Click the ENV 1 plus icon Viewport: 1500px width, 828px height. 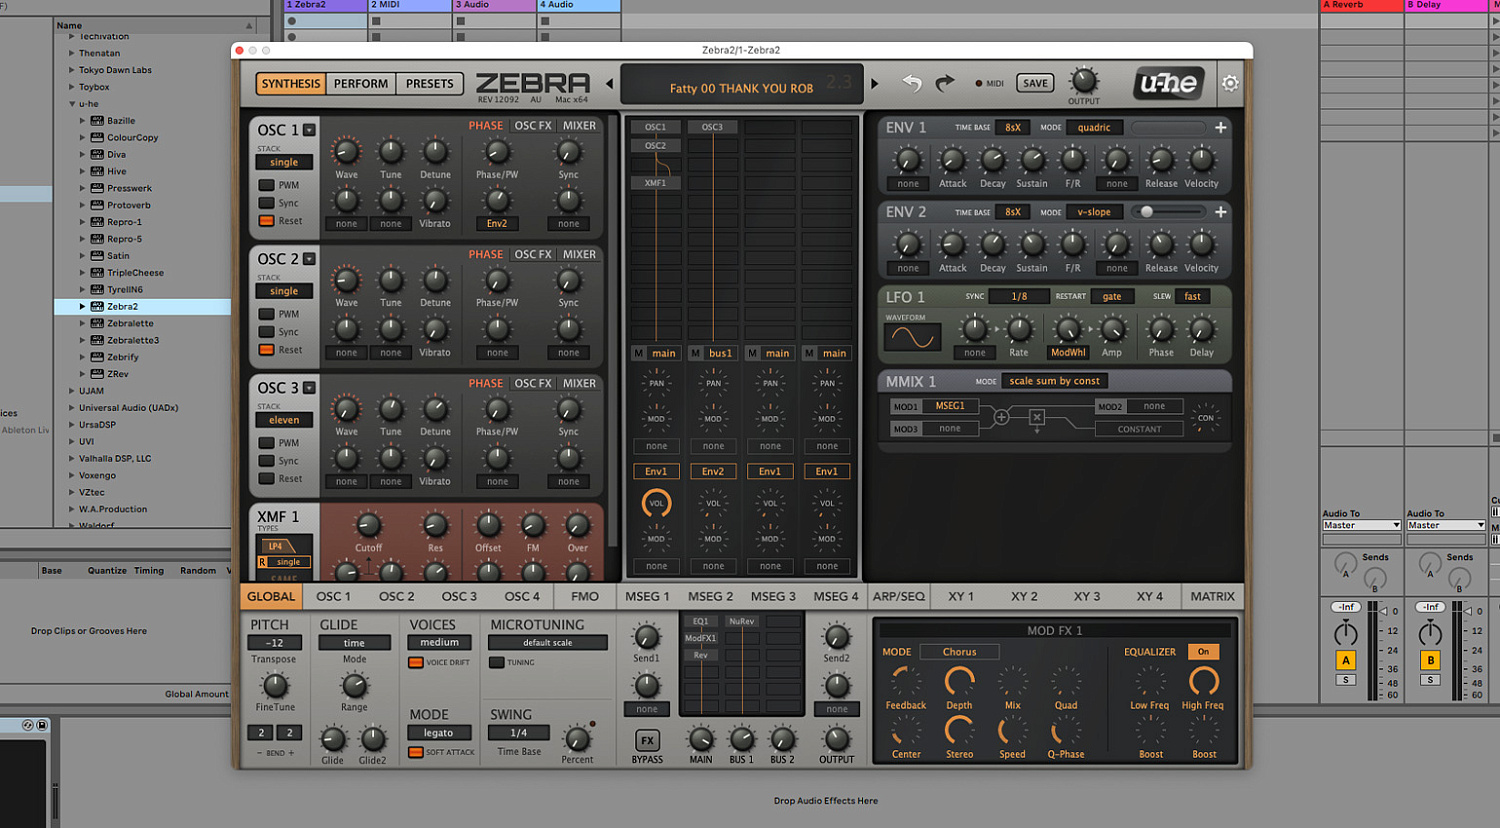tap(1221, 127)
